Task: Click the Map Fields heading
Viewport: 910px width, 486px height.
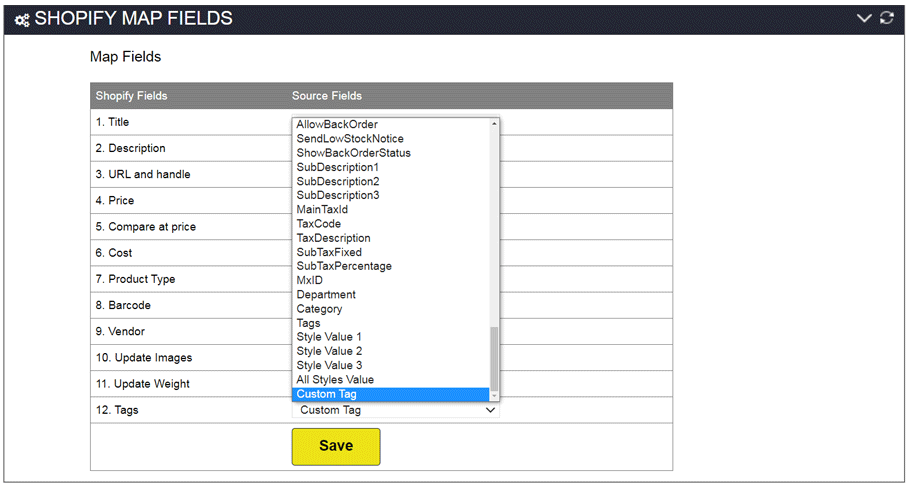Action: (125, 57)
